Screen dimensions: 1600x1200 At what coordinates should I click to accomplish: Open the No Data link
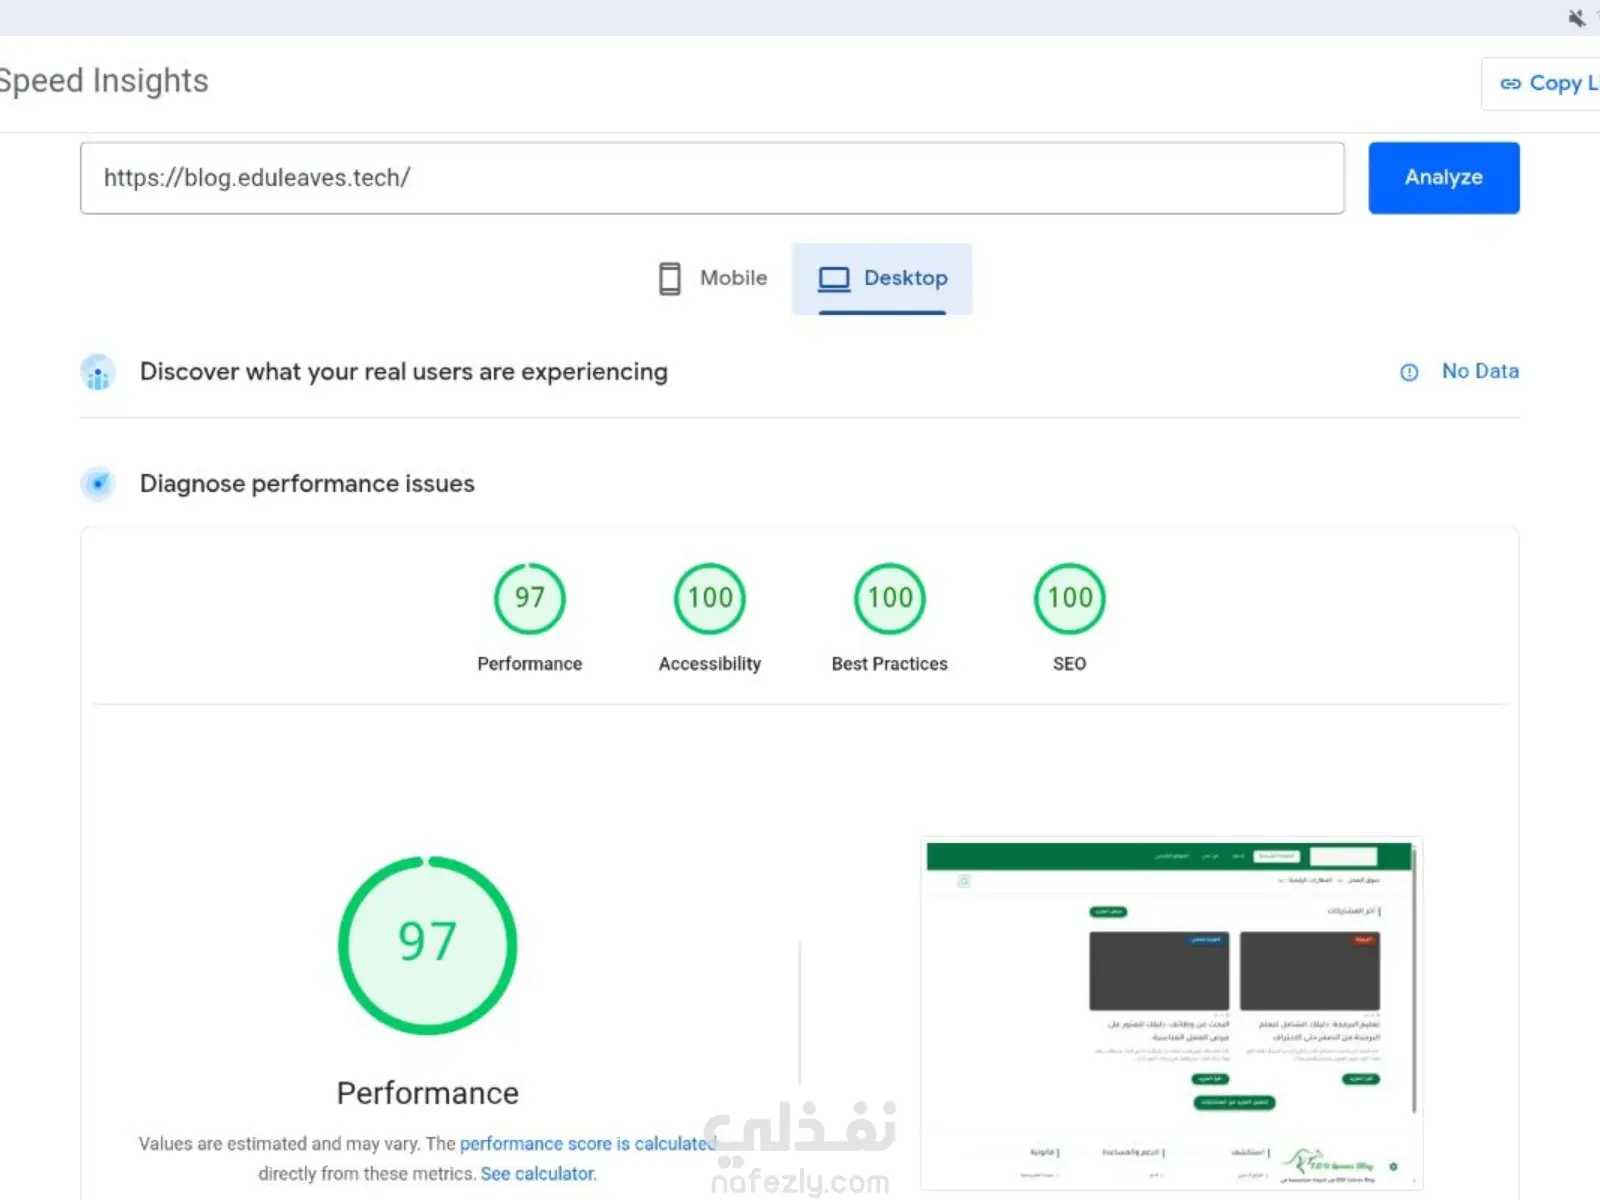pos(1480,371)
